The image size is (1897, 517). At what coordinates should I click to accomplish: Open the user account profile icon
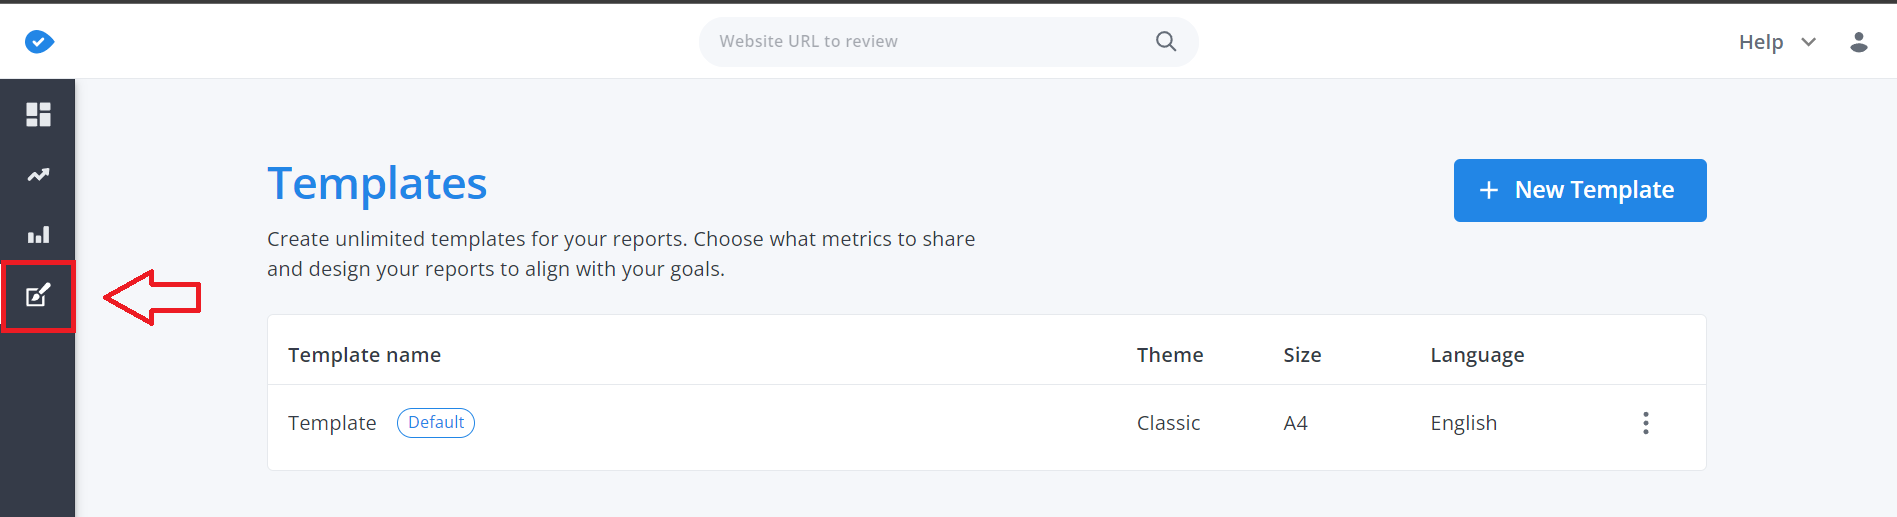1858,42
